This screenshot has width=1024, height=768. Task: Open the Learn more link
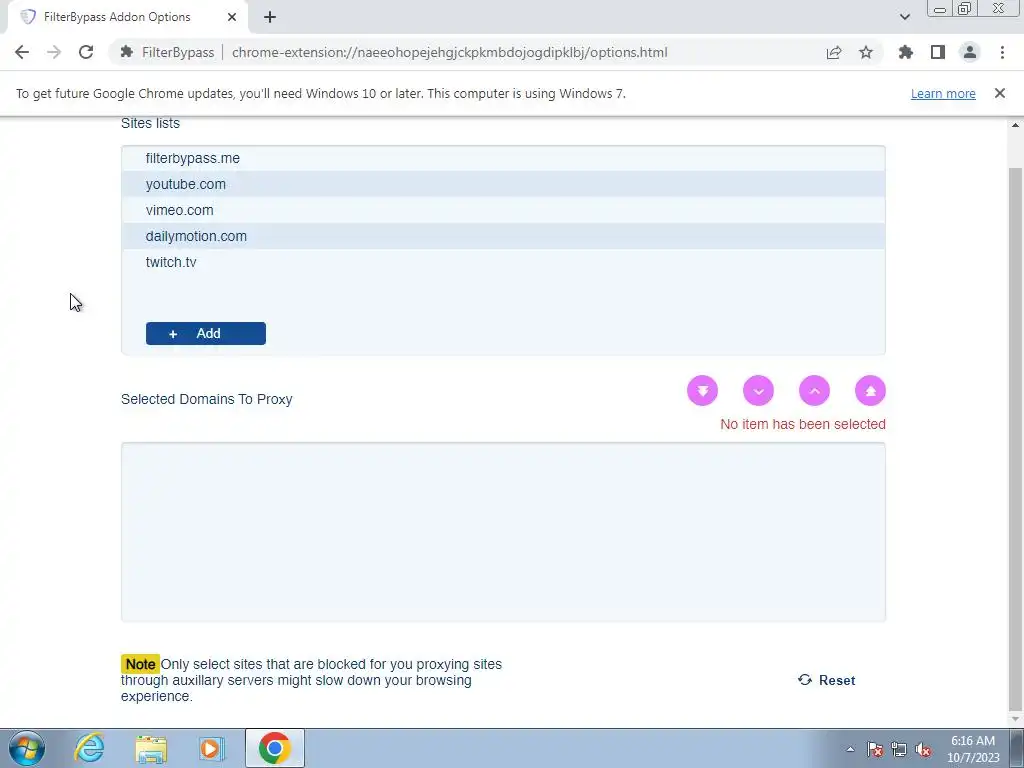(943, 93)
